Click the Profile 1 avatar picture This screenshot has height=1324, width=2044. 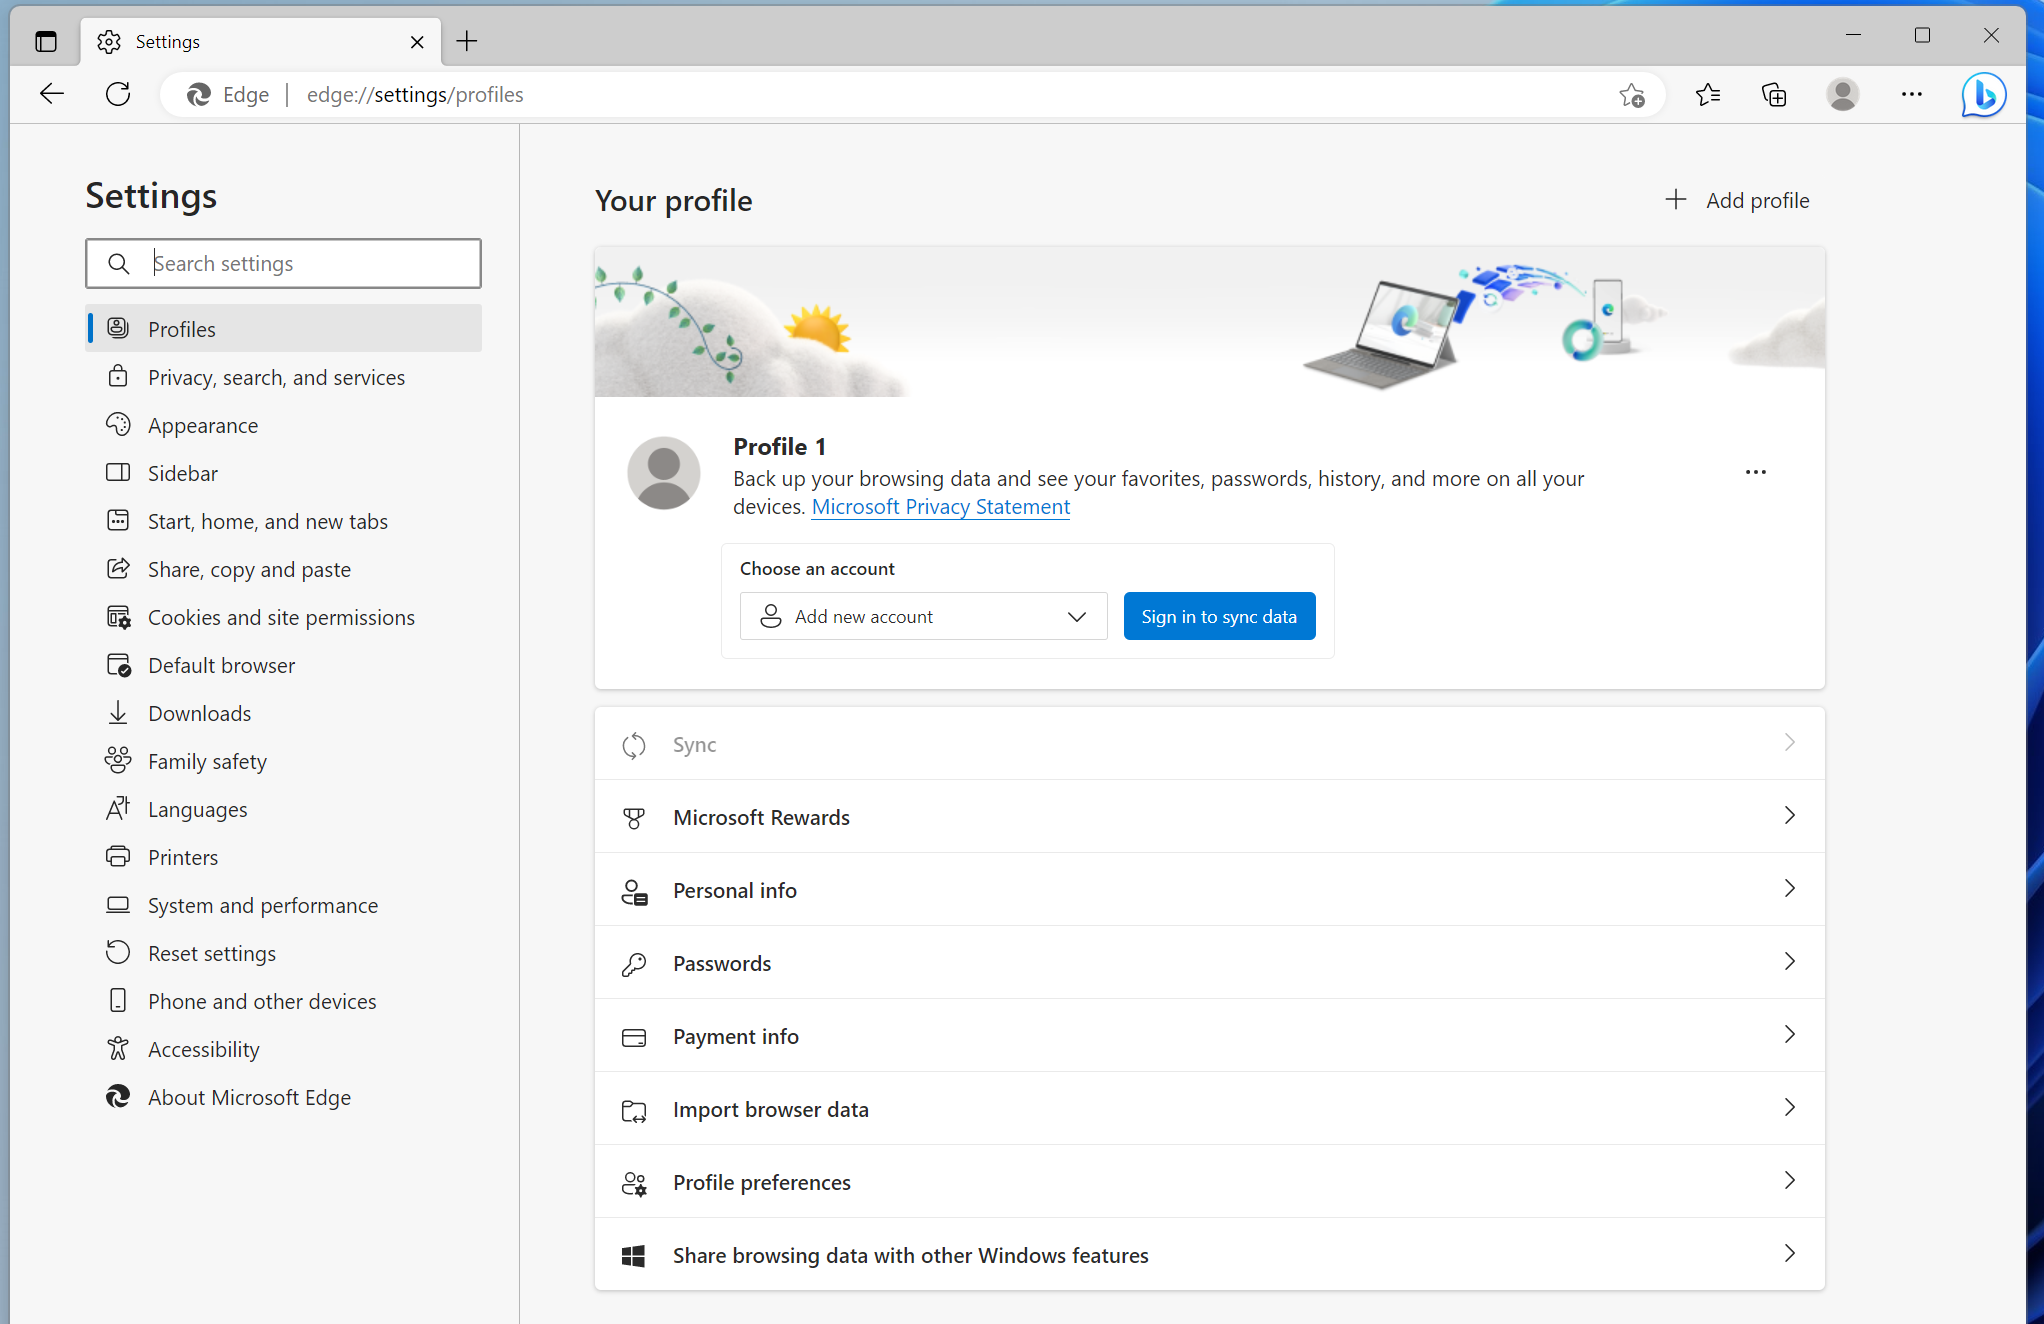coord(664,473)
